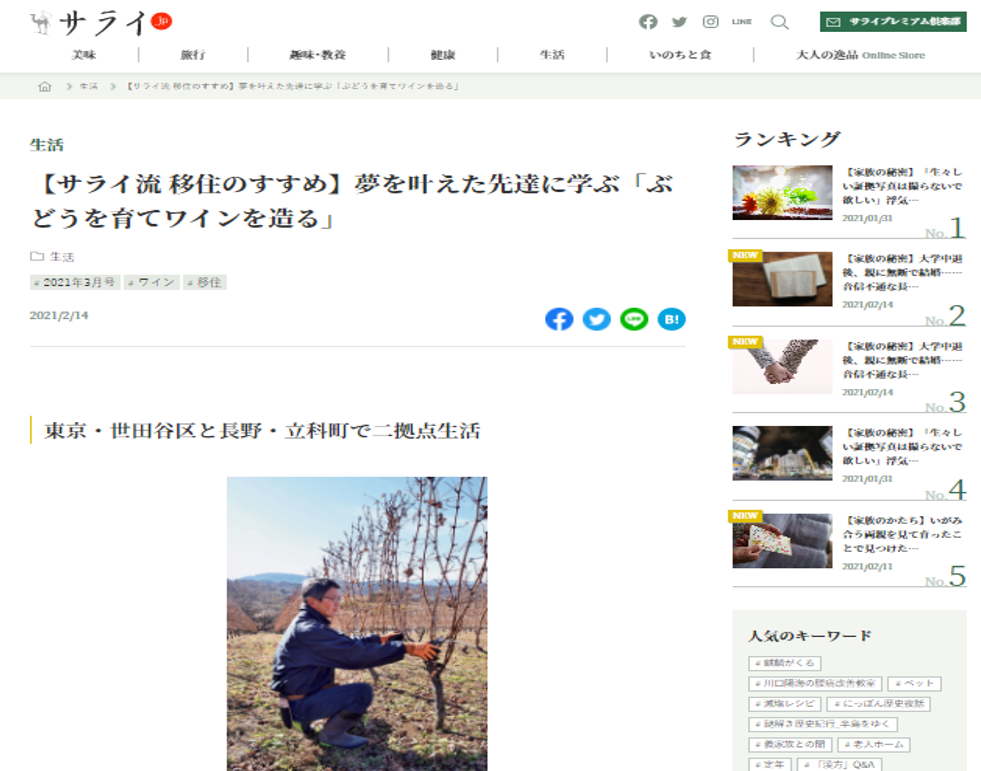The height and width of the screenshot is (771, 981).
Task: Open the Facebook icon in the header
Action: 648,22
